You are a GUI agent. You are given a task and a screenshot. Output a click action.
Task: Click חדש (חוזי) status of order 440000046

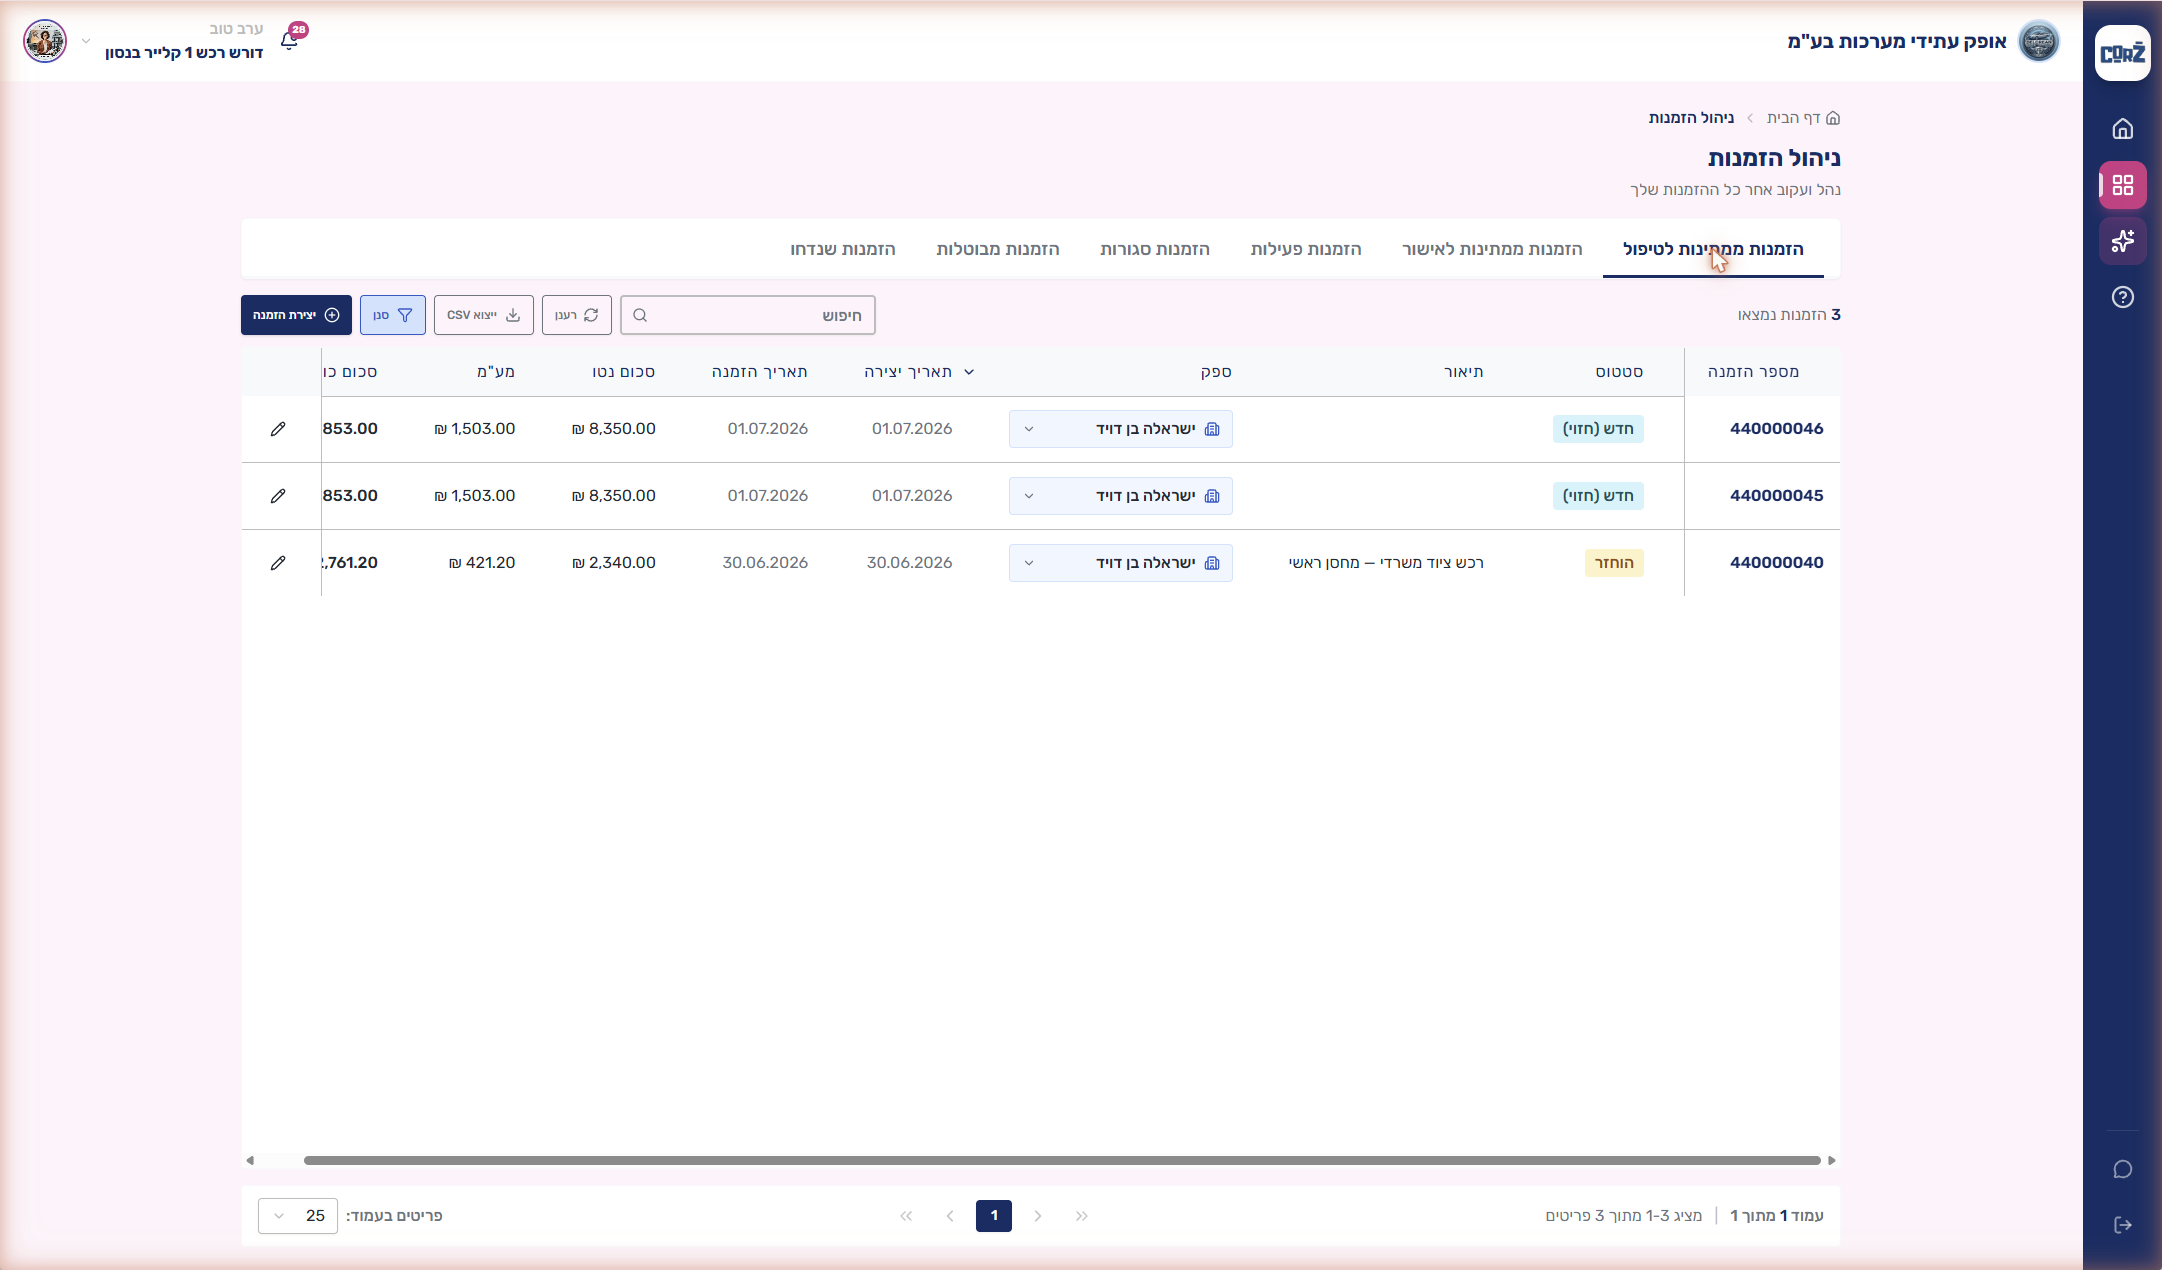click(1598, 429)
